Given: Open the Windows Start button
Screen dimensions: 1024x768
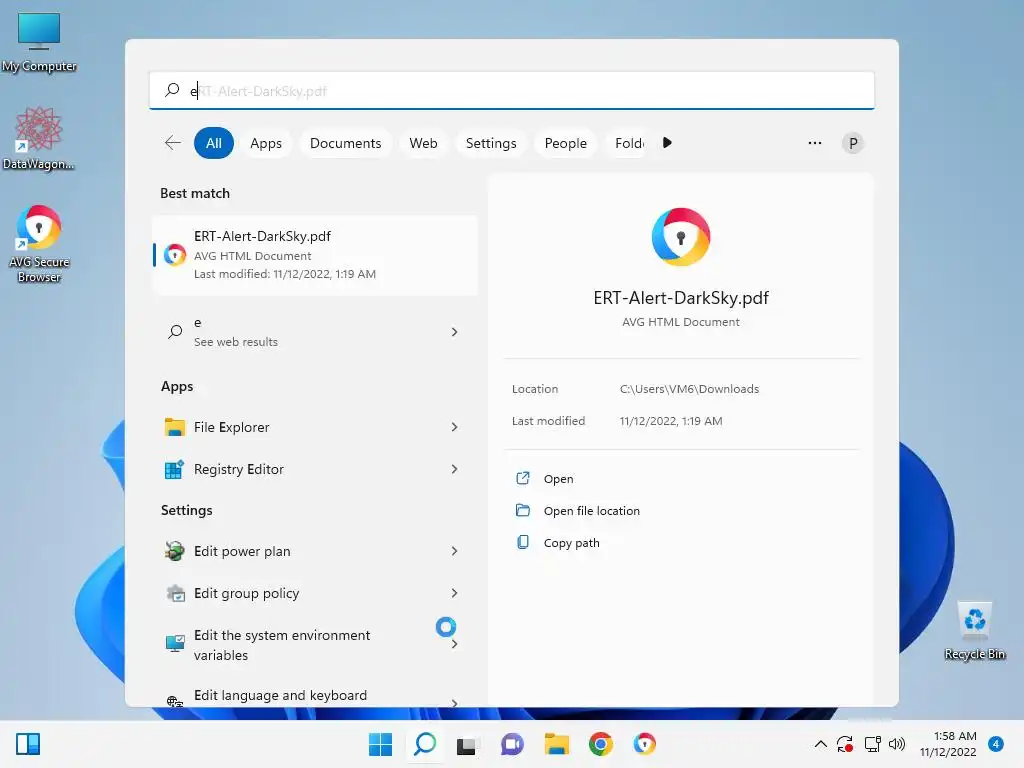Looking at the screenshot, I should [x=380, y=744].
